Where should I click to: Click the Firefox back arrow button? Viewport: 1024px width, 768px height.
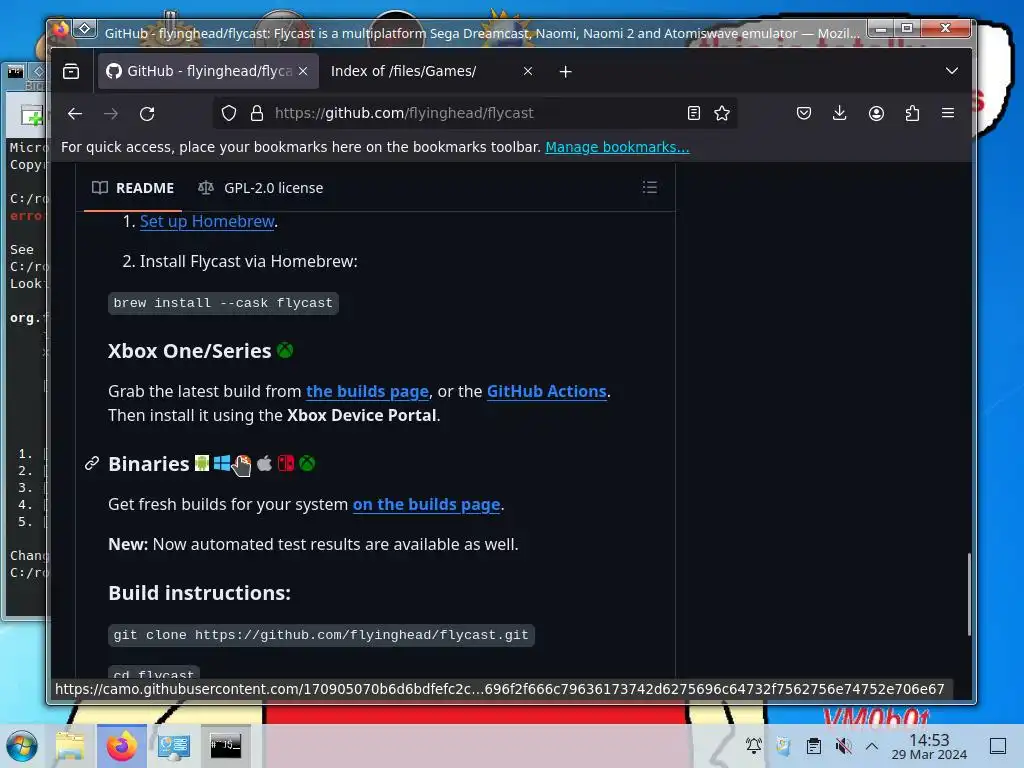(74, 114)
